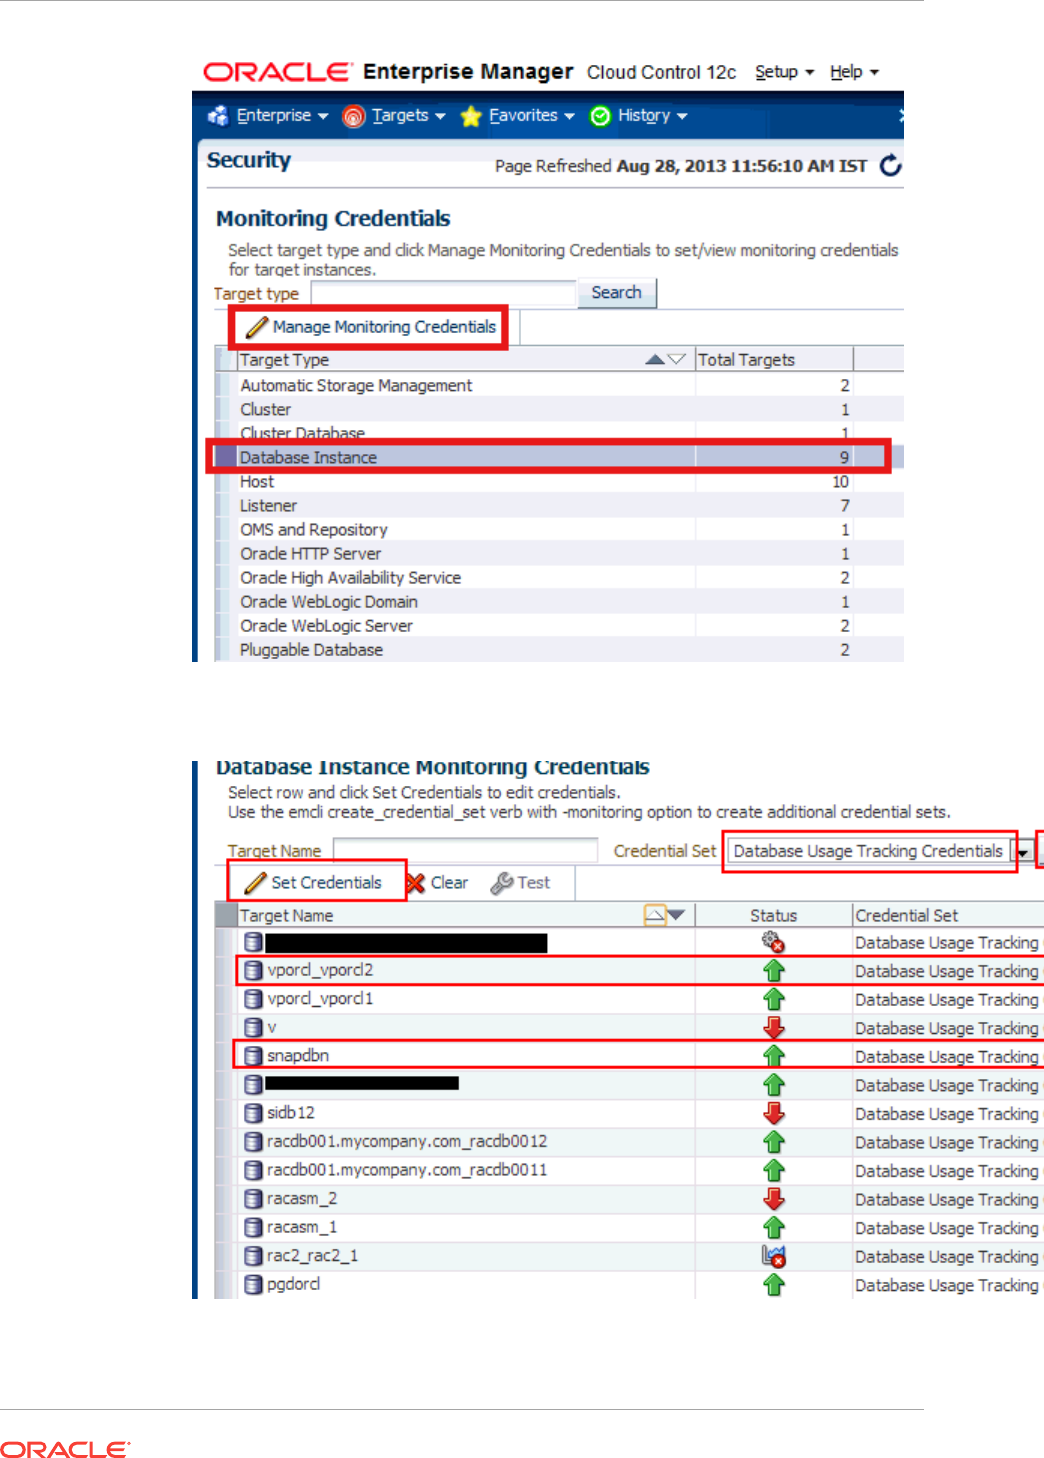The width and height of the screenshot is (1044, 1458).
Task: Click the red X Clear icon
Action: [x=415, y=882]
